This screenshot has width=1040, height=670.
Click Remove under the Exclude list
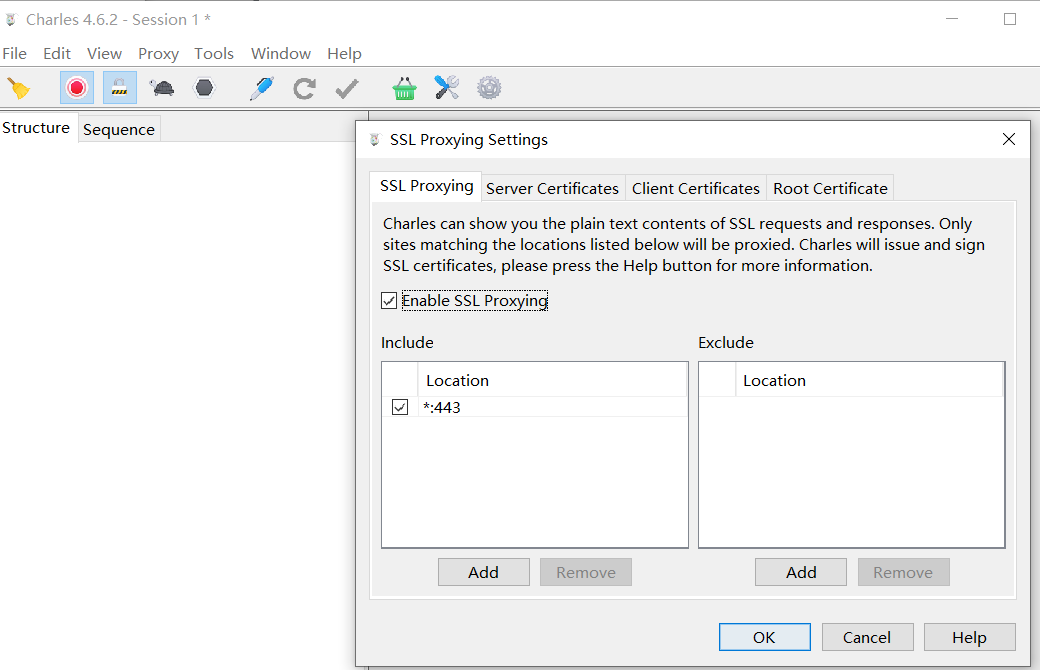[903, 572]
